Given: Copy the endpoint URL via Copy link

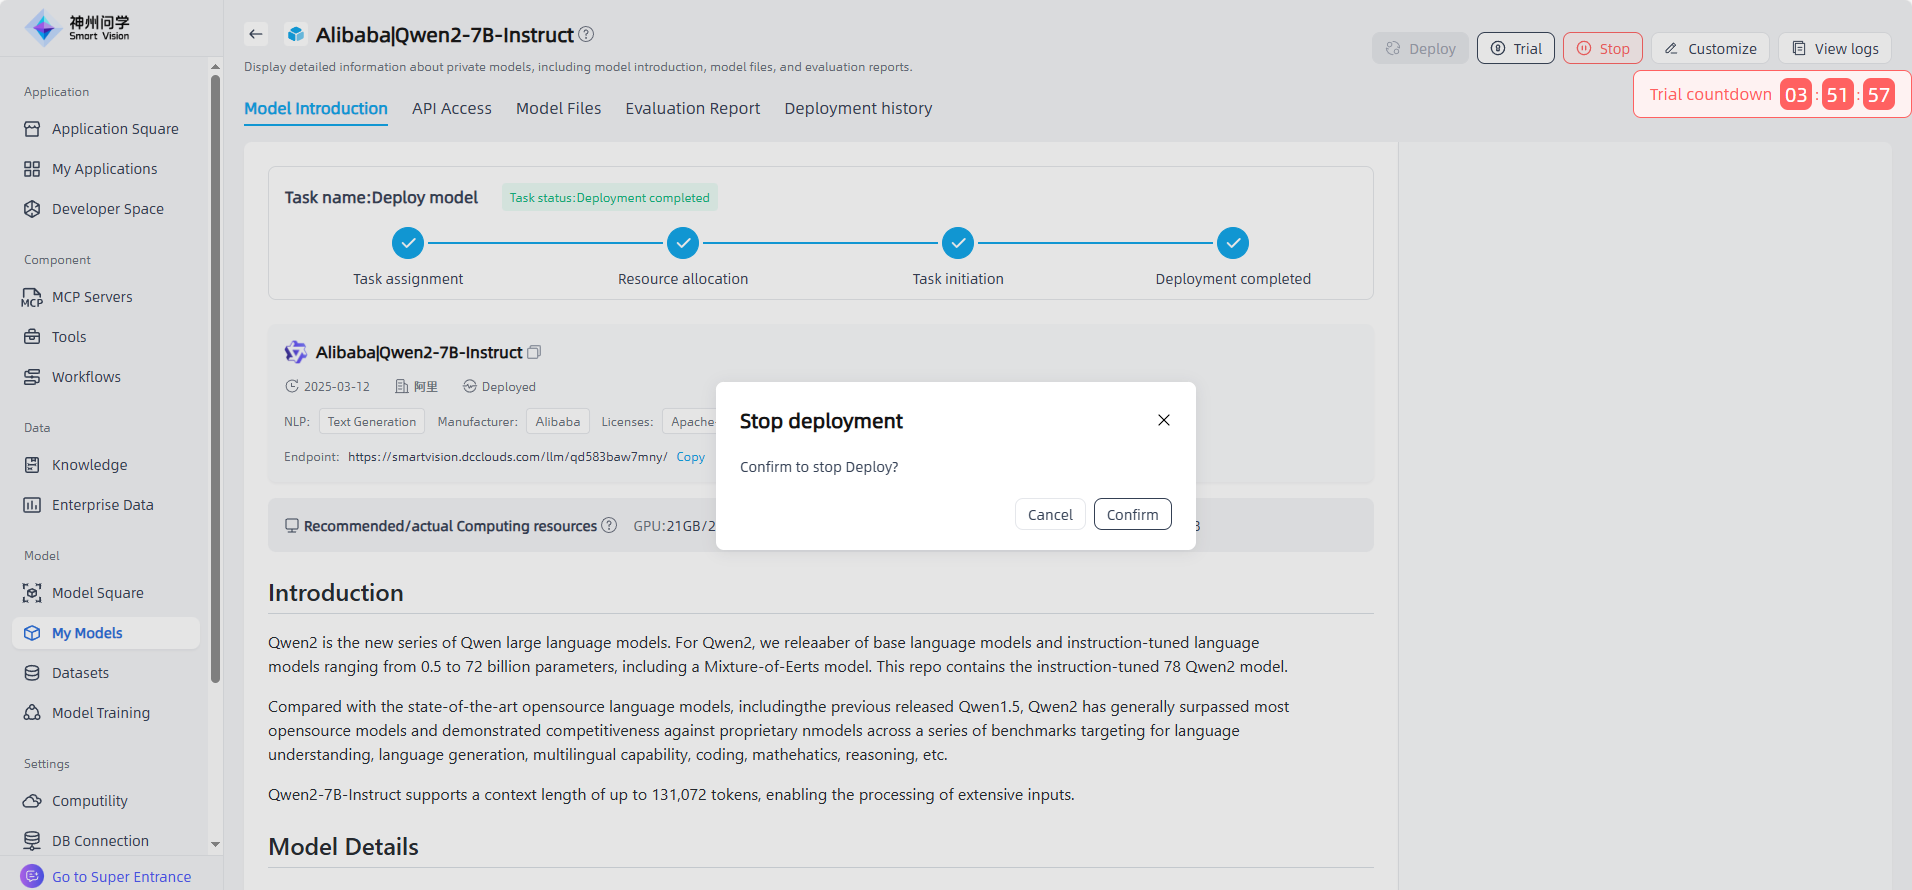Looking at the screenshot, I should 690,457.
